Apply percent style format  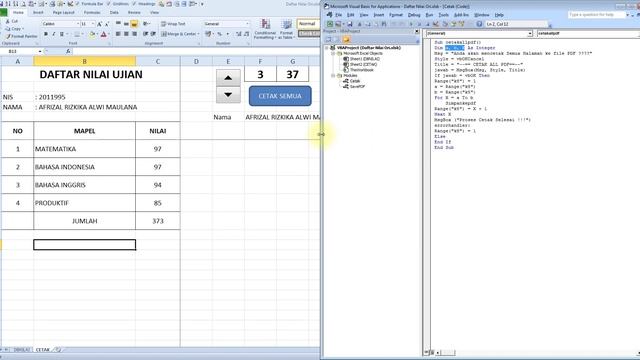point(219,34)
